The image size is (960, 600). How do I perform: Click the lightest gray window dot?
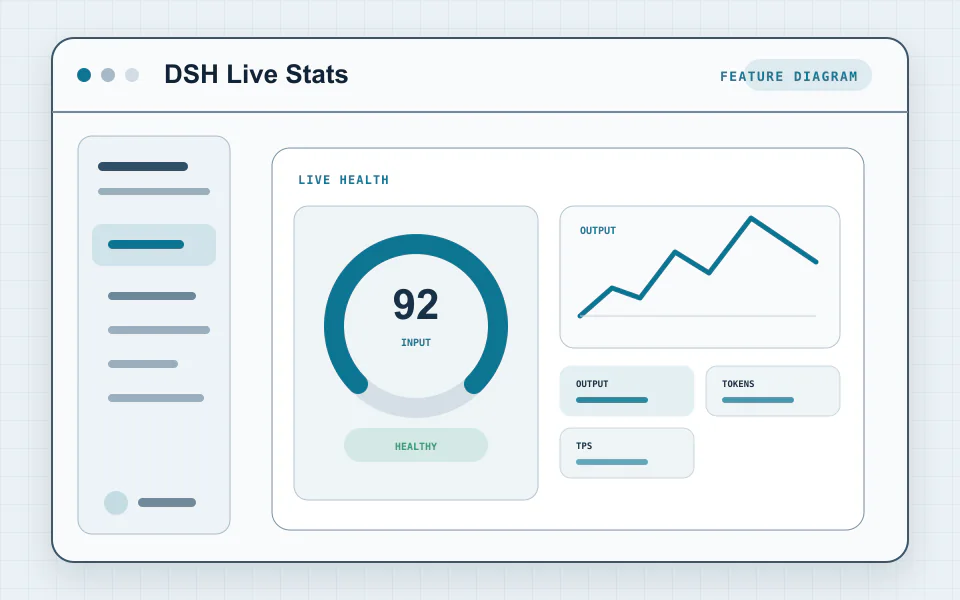[132, 75]
